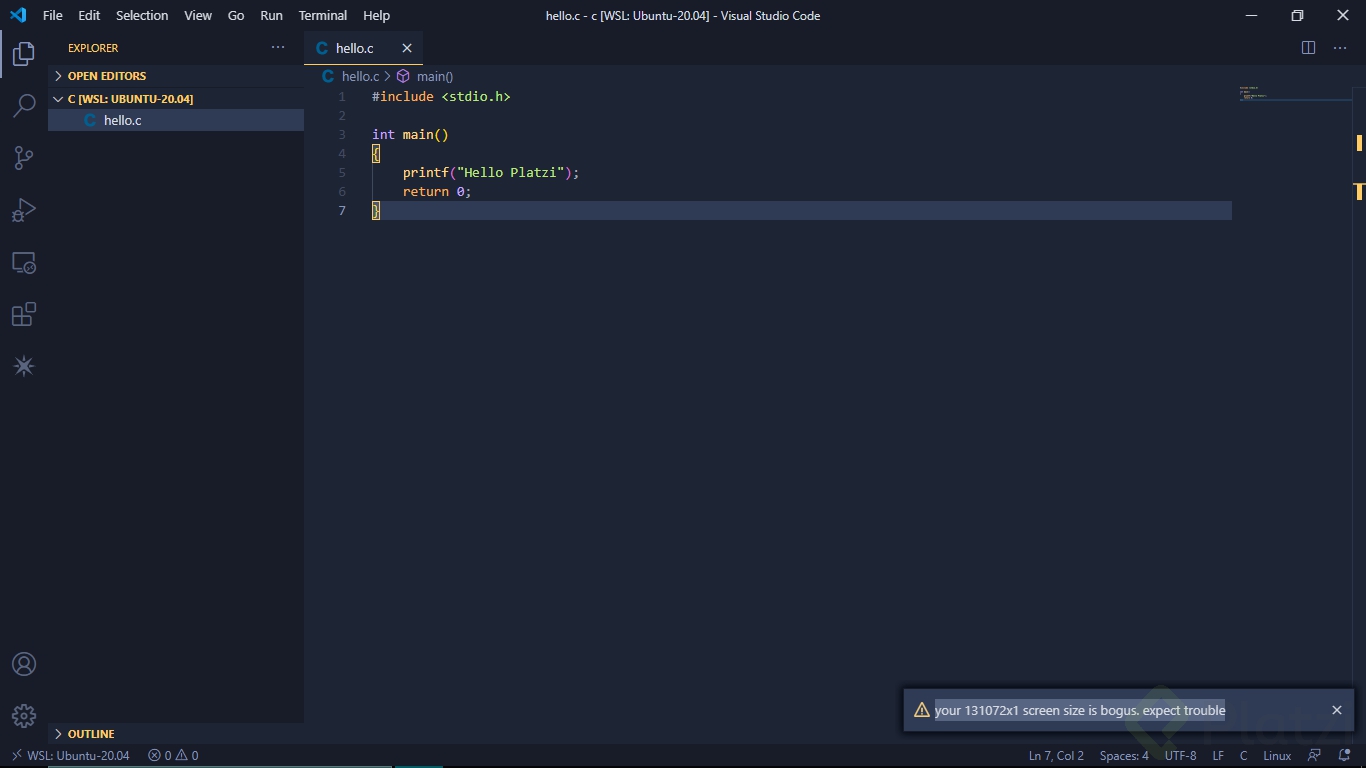The image size is (1366, 768).
Task: Click the notifications bell in the status bar
Action: coord(1345,756)
